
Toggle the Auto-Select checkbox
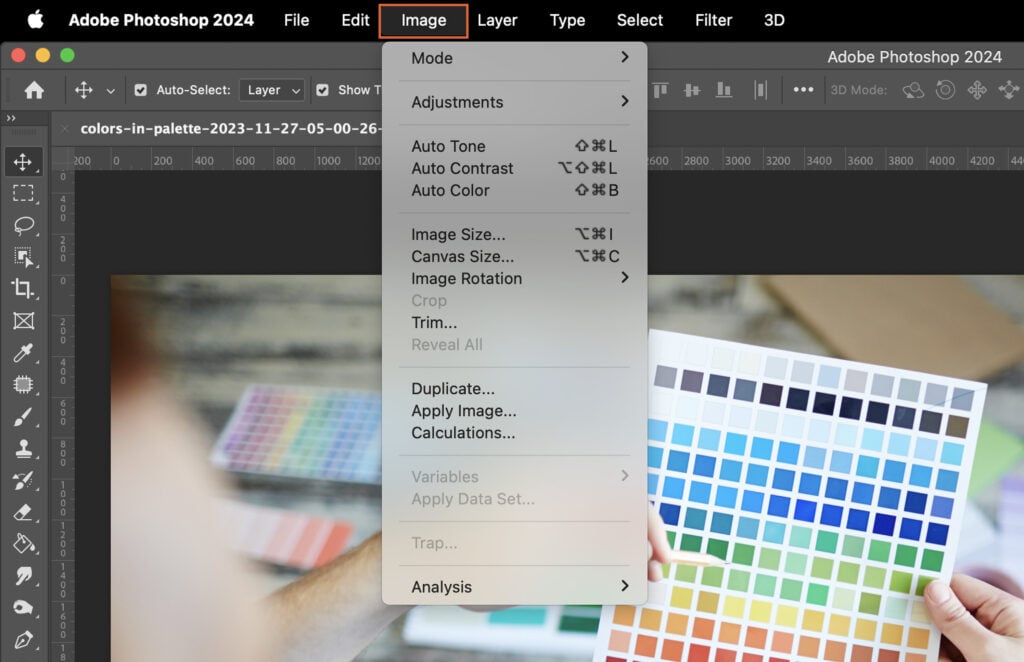click(141, 89)
